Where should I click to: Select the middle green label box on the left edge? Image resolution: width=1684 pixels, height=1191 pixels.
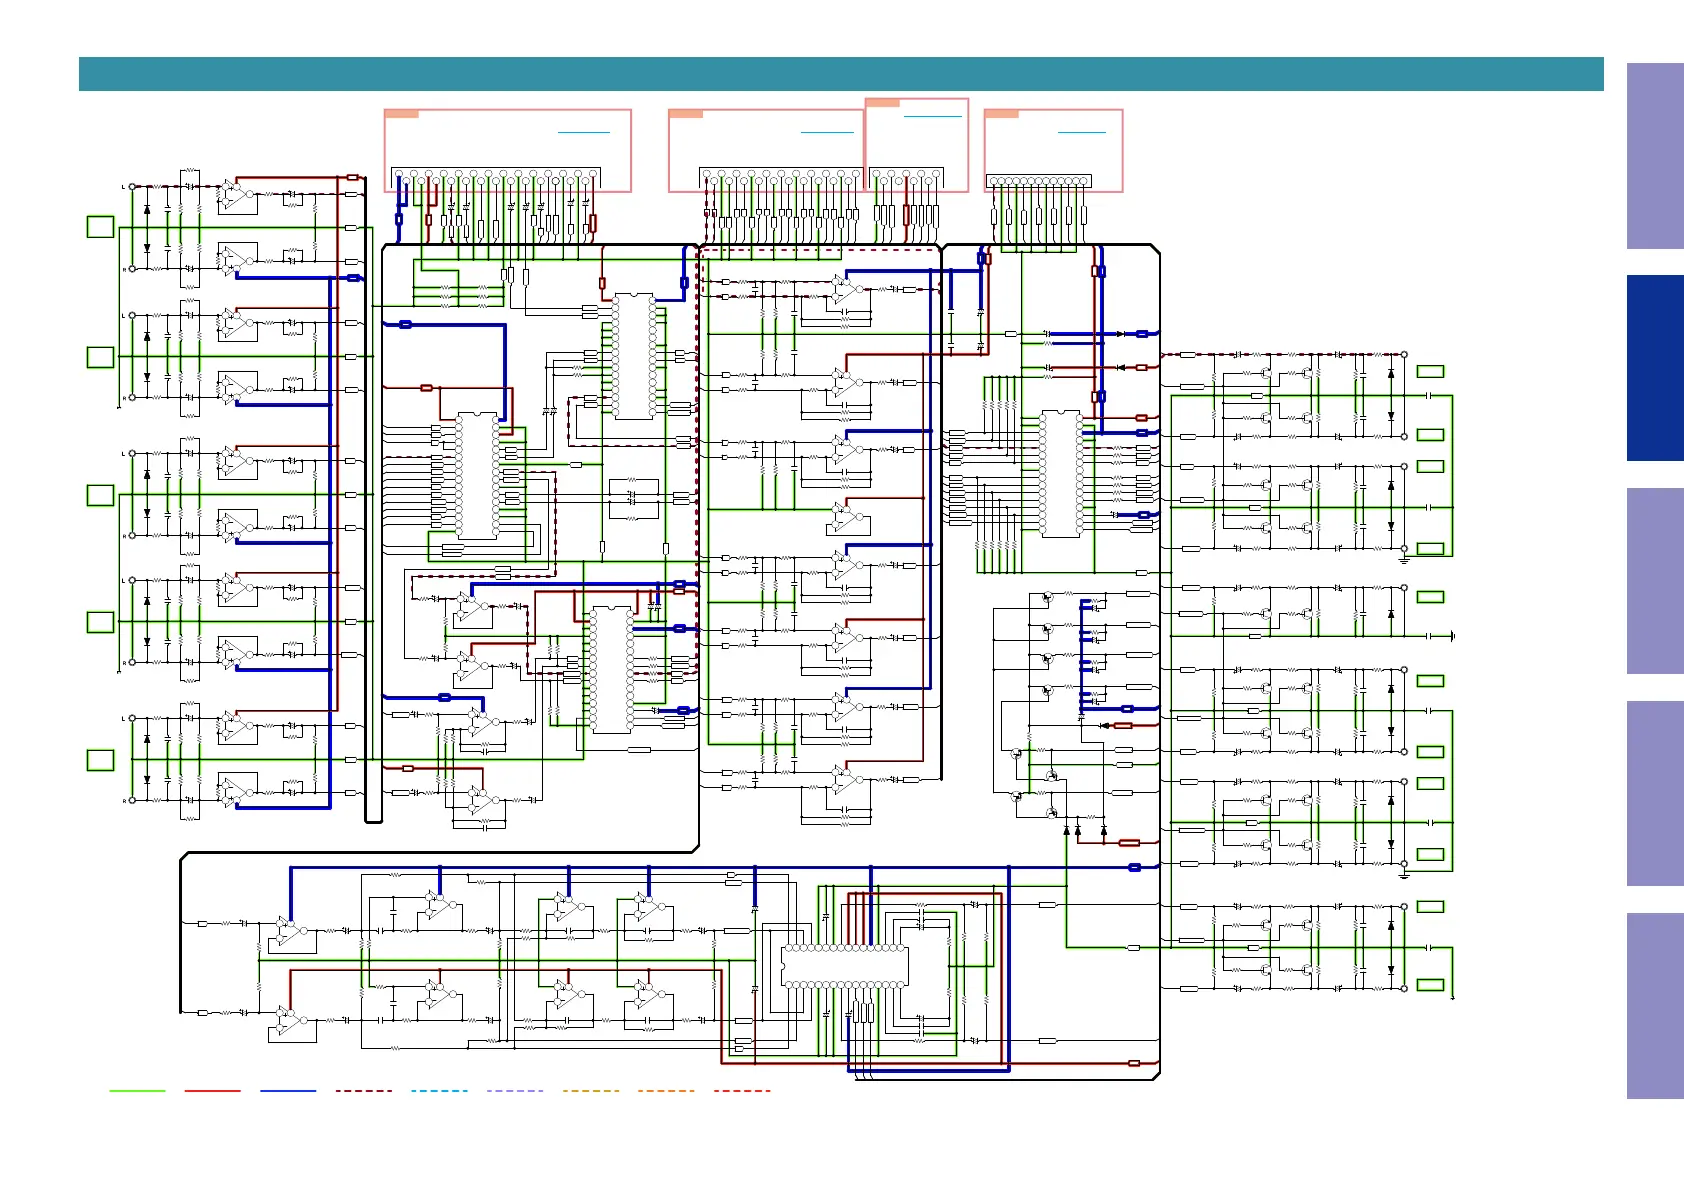coord(100,495)
